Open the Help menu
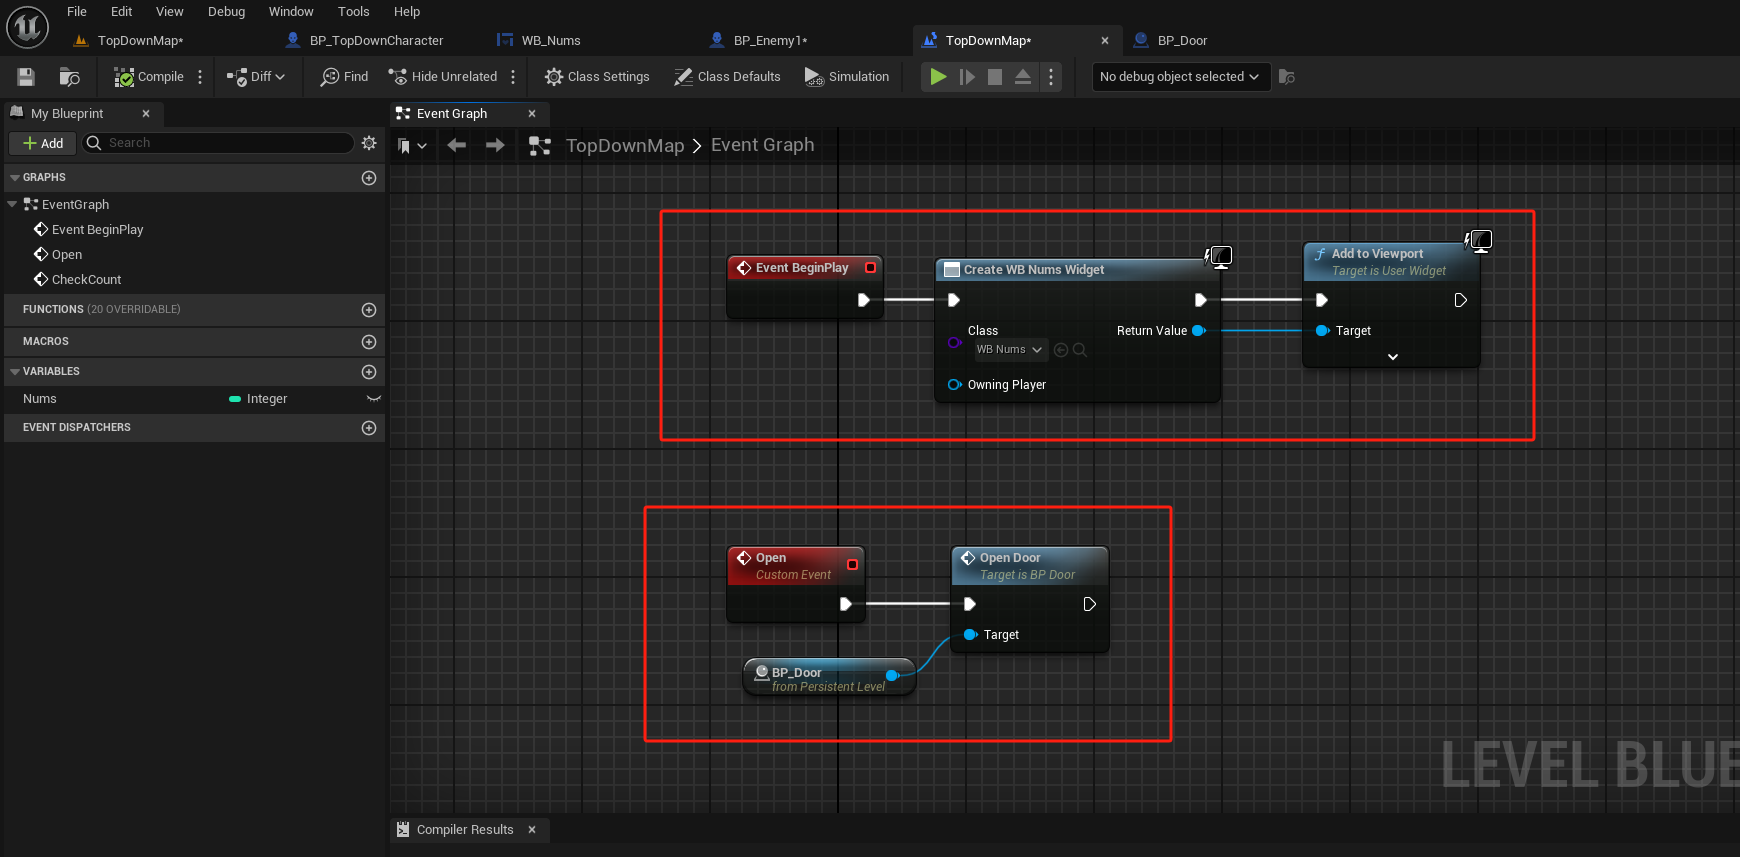Screen dimensions: 1740x857 (x=407, y=12)
